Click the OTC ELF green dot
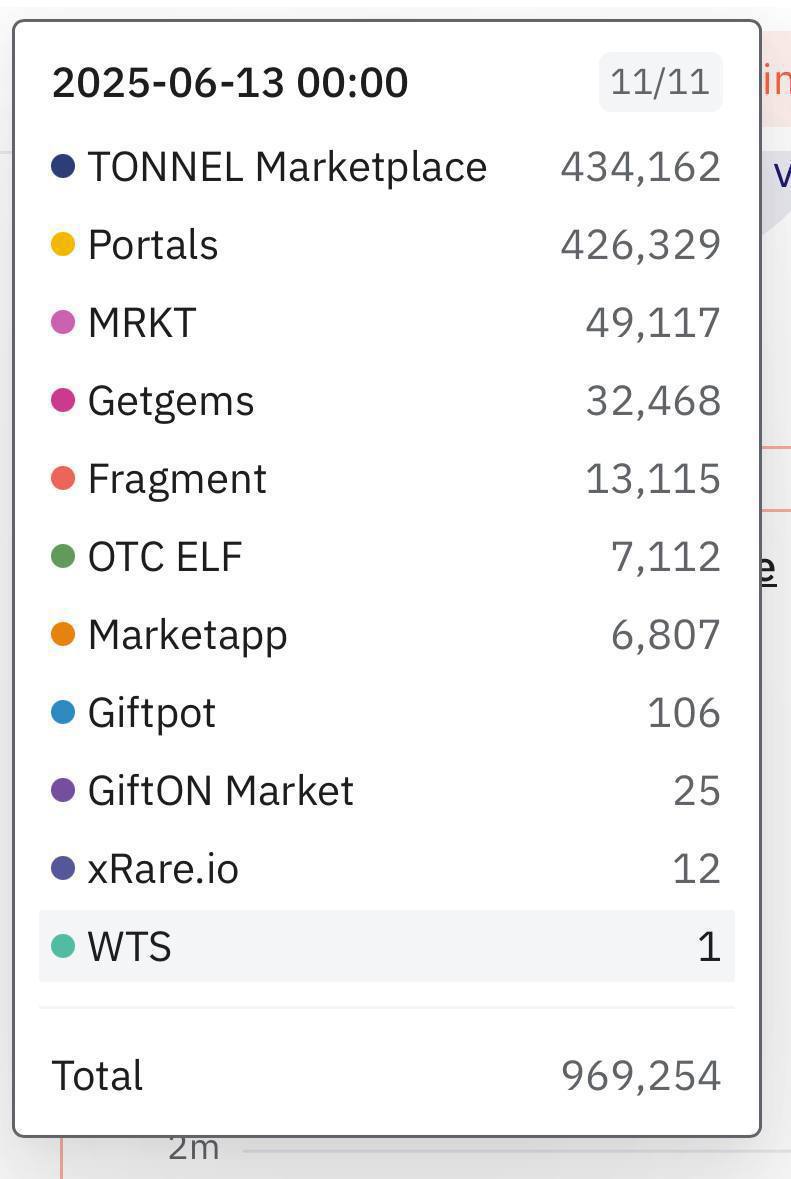 pos(63,557)
